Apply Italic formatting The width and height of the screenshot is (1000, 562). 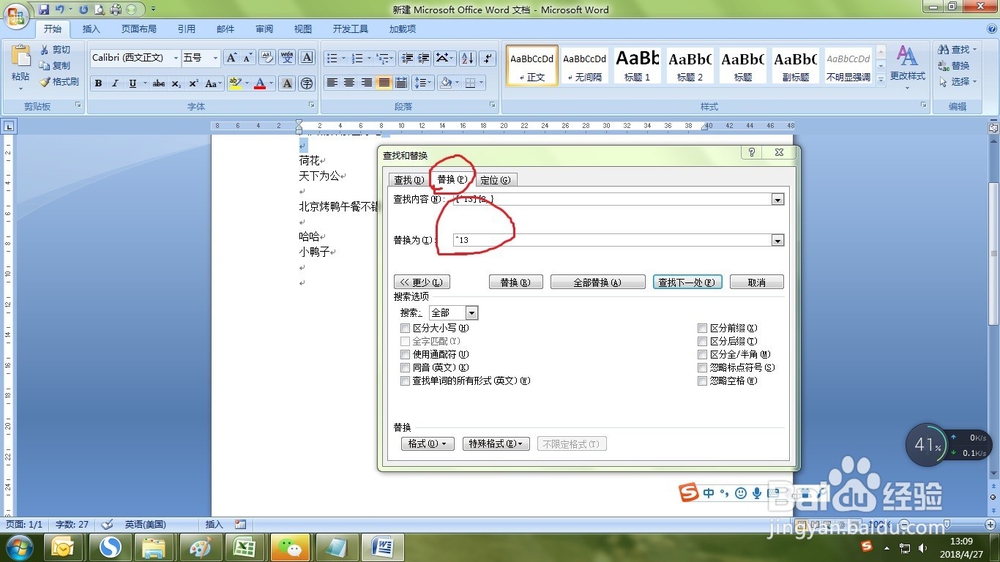click(x=115, y=83)
